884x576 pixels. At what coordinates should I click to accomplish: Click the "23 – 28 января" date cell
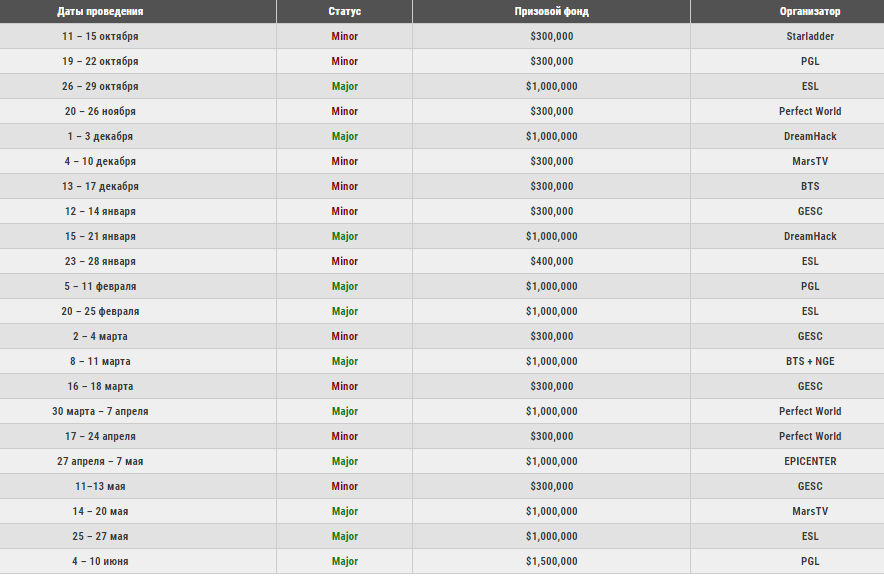100,261
